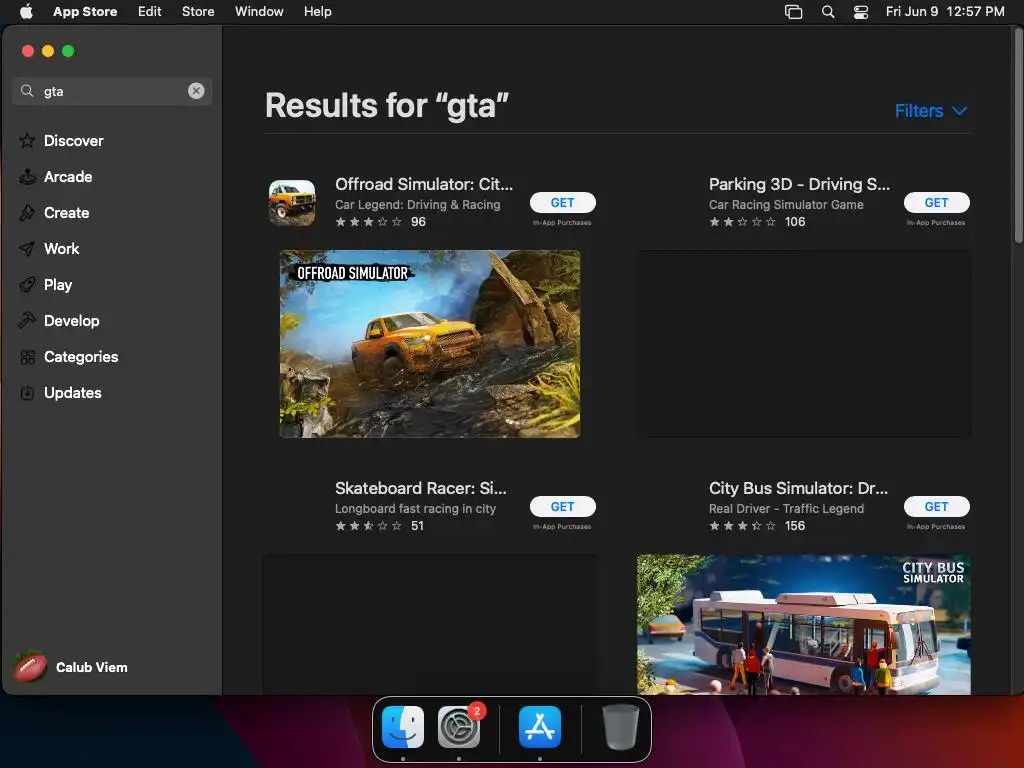Click the "Real Driver - Traffic Legend" subtitle
The width and height of the screenshot is (1024, 768).
tap(786, 509)
